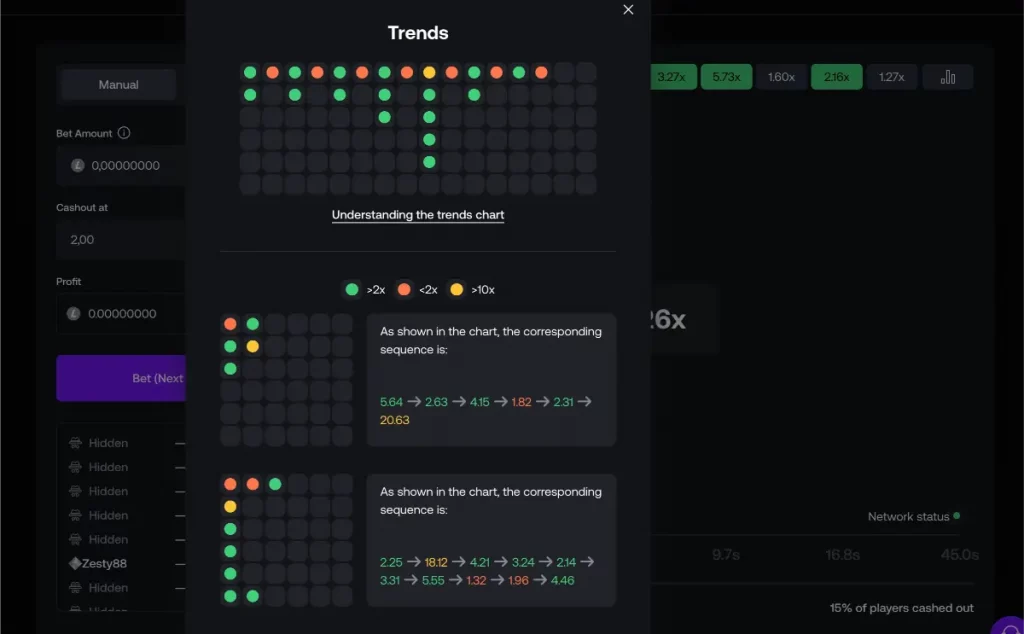Click the yellow 18.12 sequence value
The height and width of the screenshot is (634, 1024).
[436, 562]
